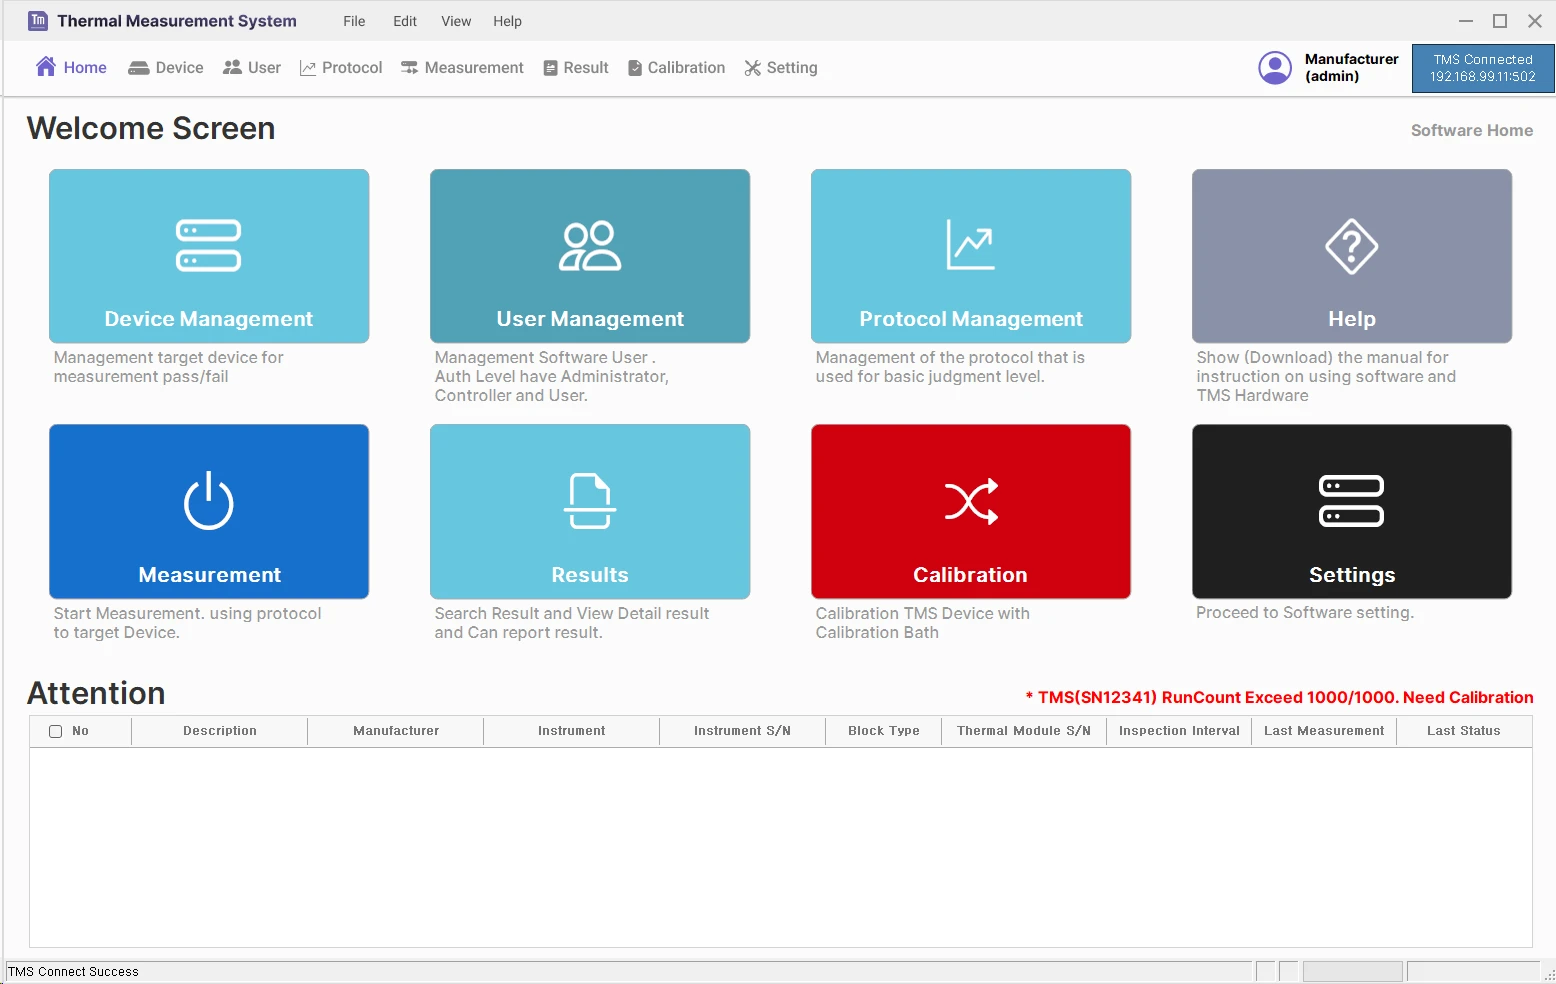
Task: Open the Protocol Management tile label
Action: 971,319
